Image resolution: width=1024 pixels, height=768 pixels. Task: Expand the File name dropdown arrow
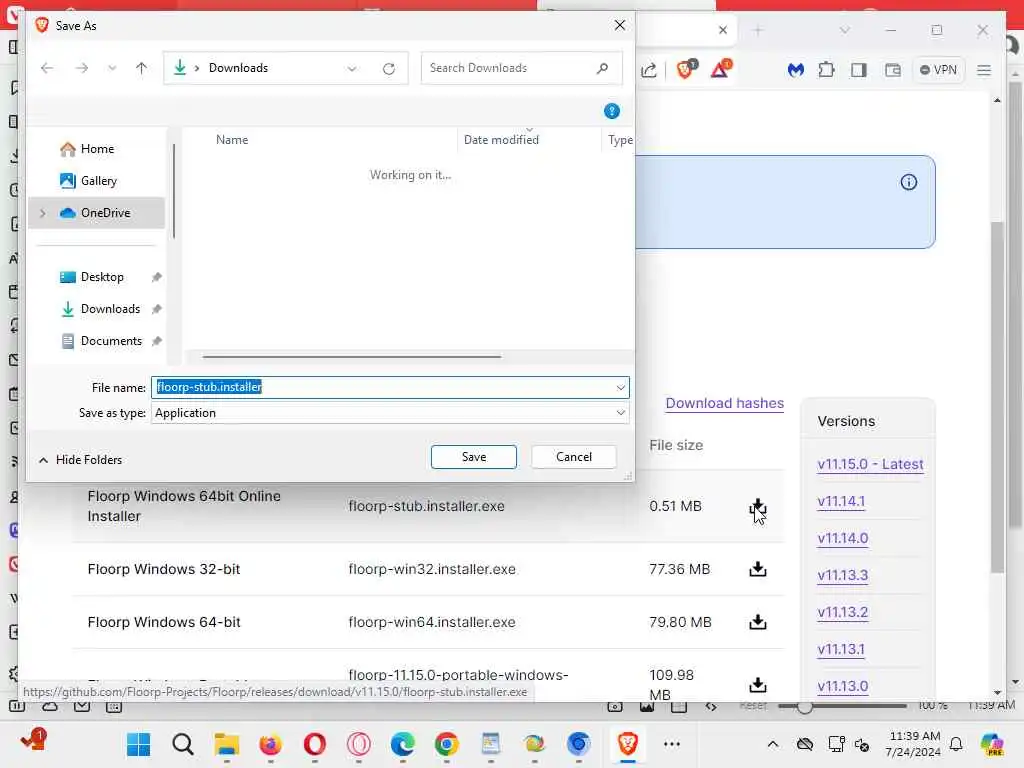click(620, 388)
